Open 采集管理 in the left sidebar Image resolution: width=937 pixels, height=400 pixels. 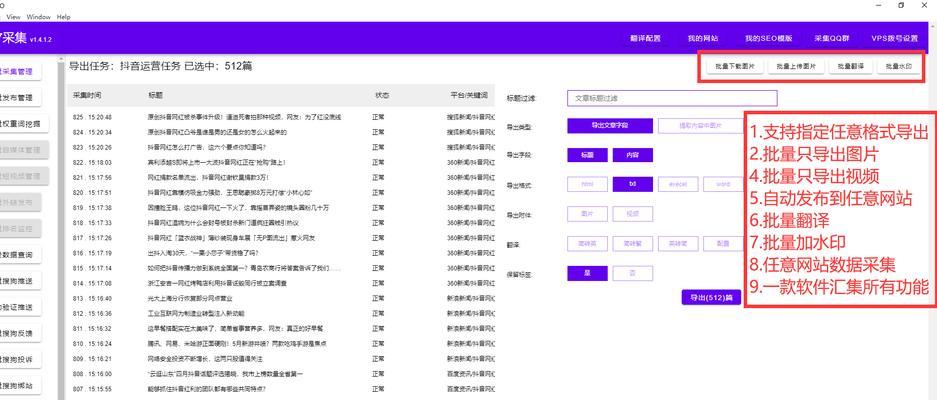click(20, 71)
